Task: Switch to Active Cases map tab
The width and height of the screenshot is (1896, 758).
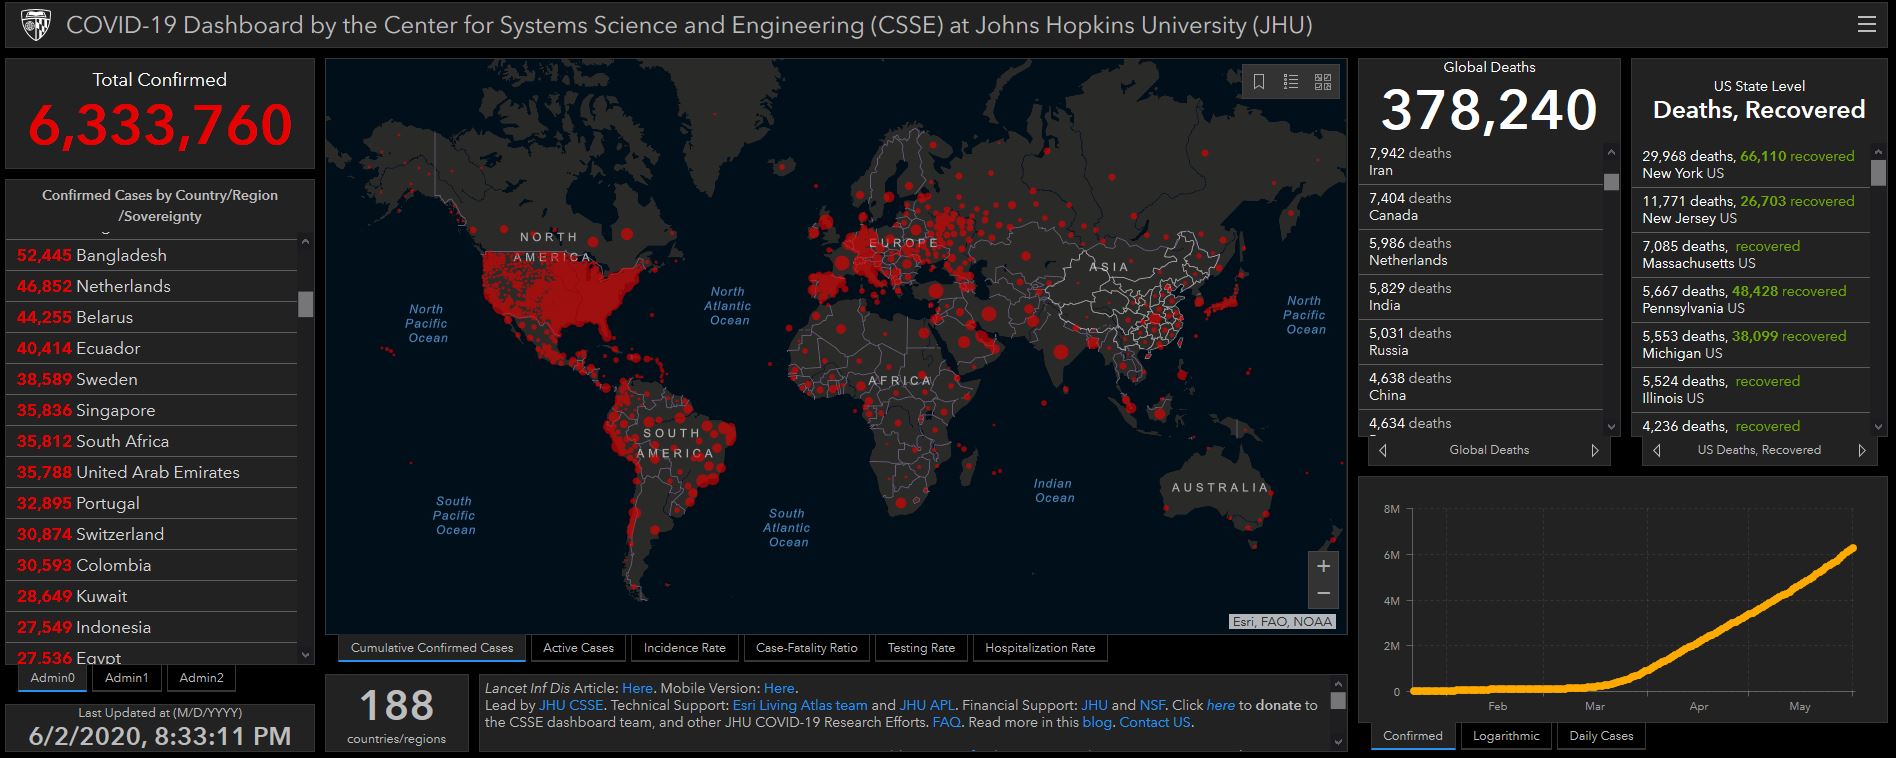Action: click(x=578, y=648)
